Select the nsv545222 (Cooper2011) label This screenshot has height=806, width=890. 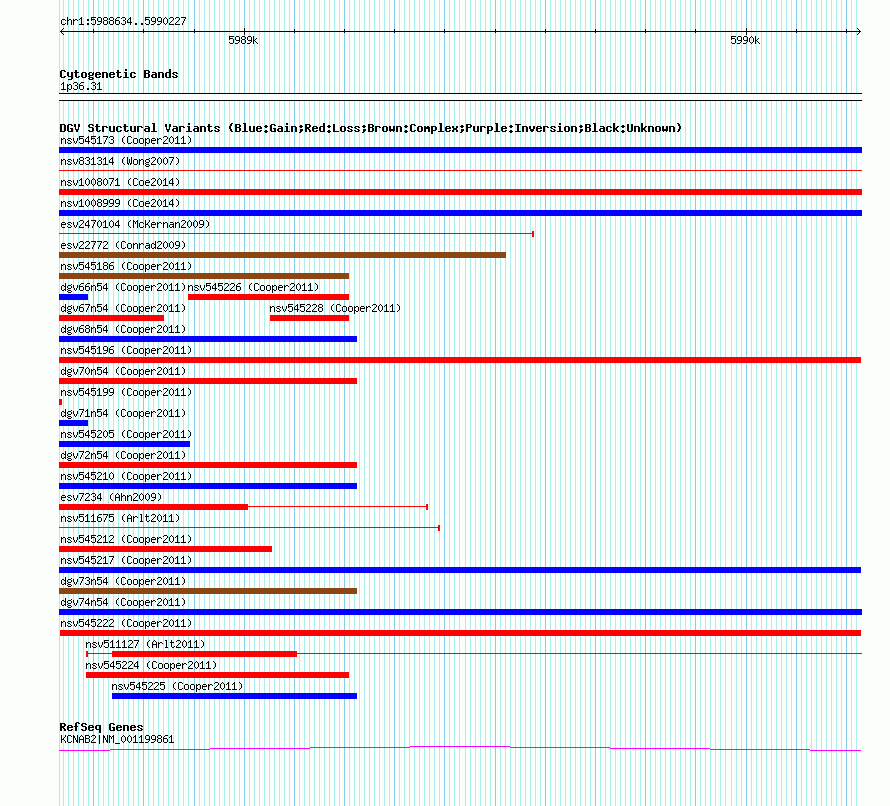tap(126, 623)
